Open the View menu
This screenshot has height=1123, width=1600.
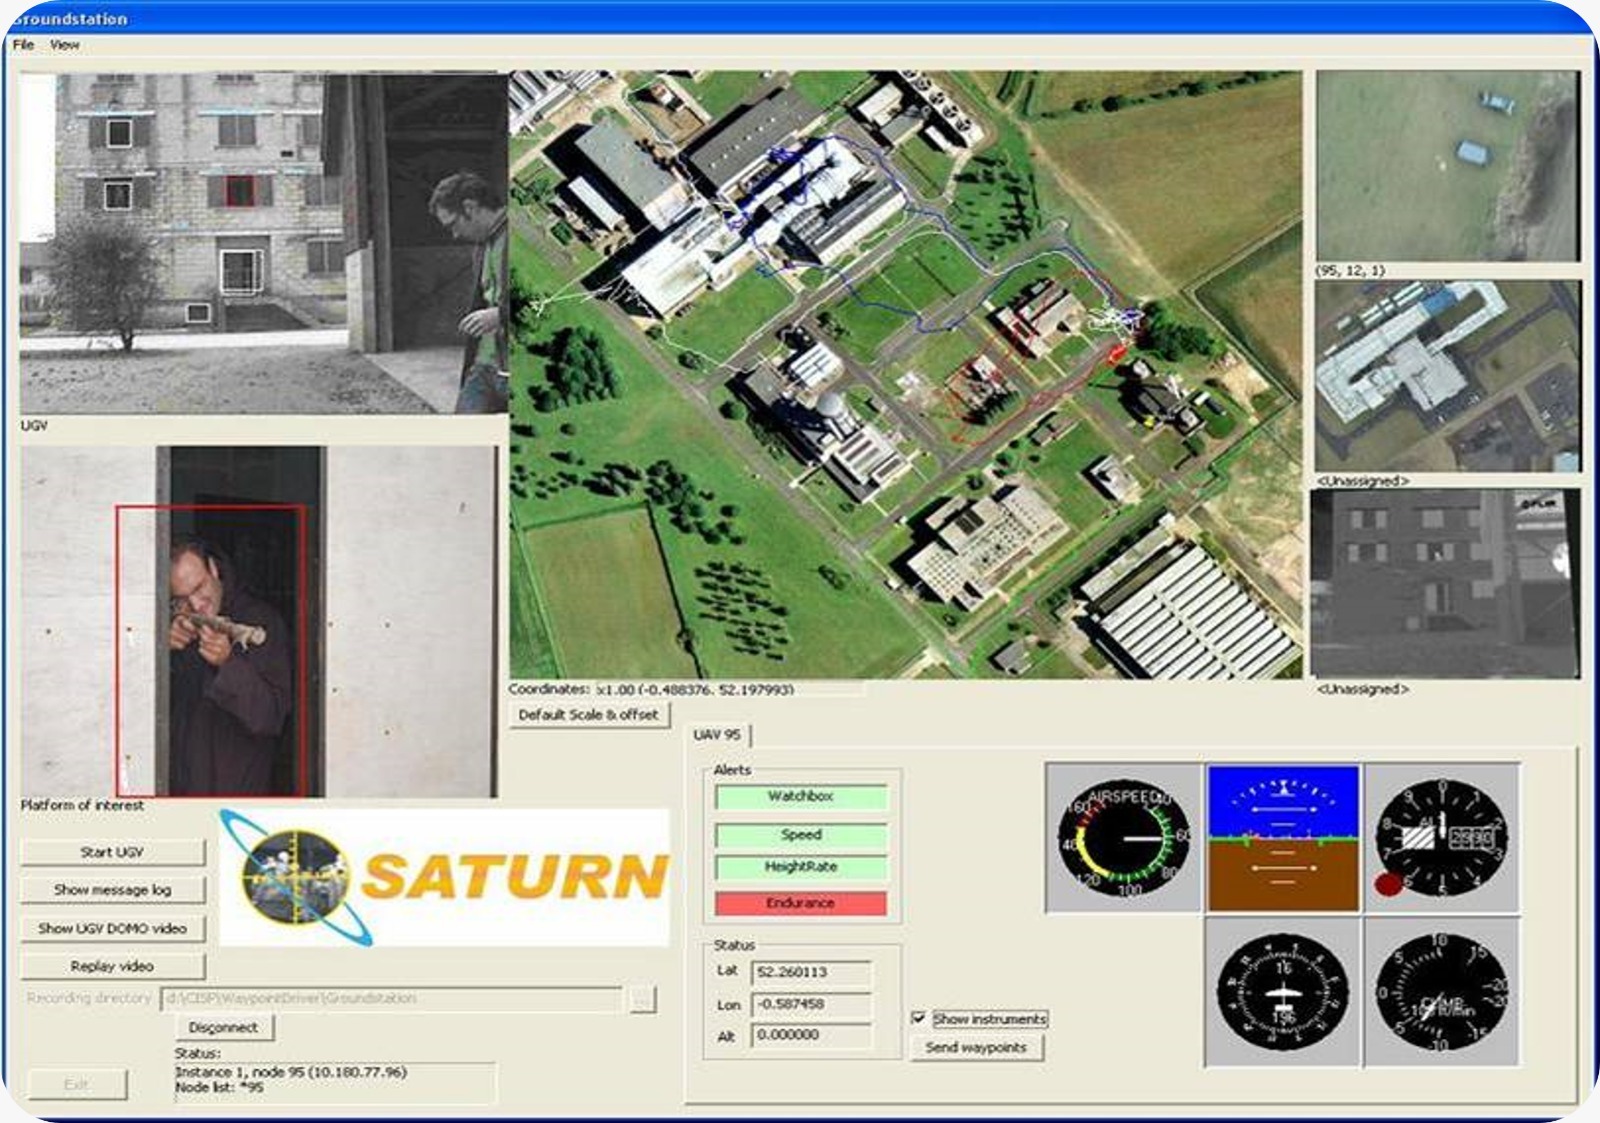[x=64, y=45]
